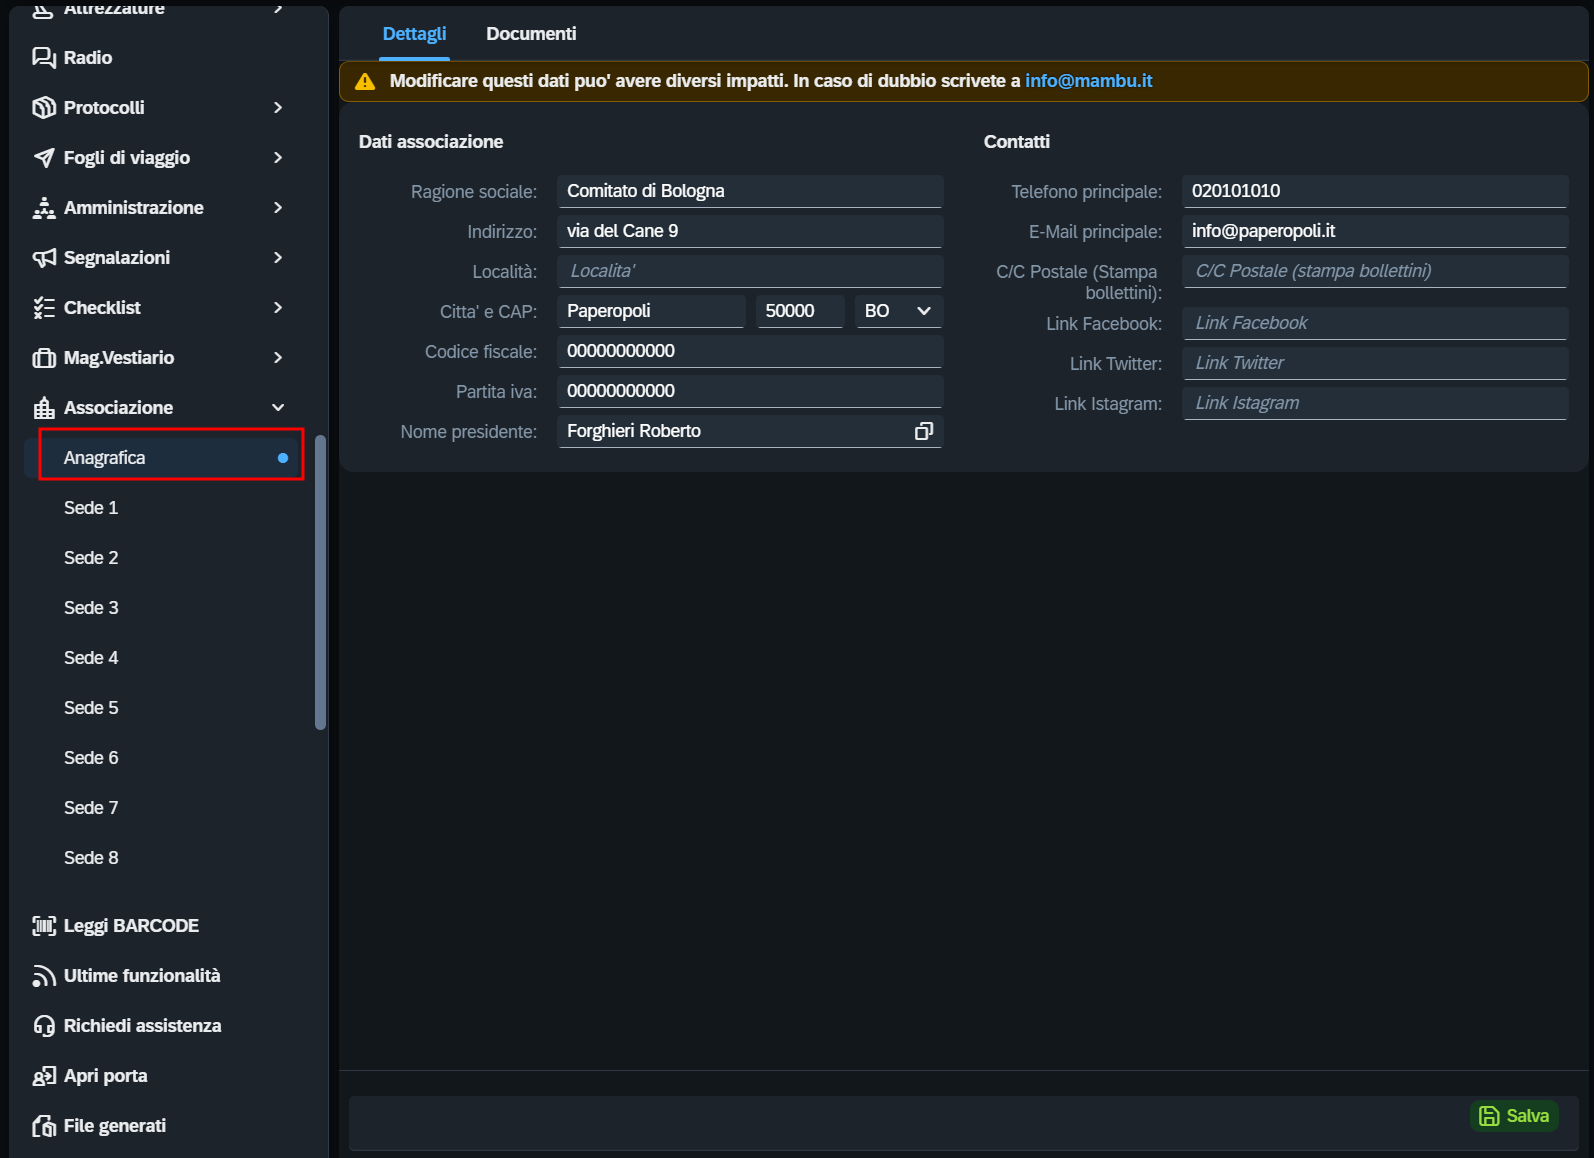Click the blue dot beside Anagrafica
Viewport: 1594px width, 1158px height.
(x=283, y=458)
